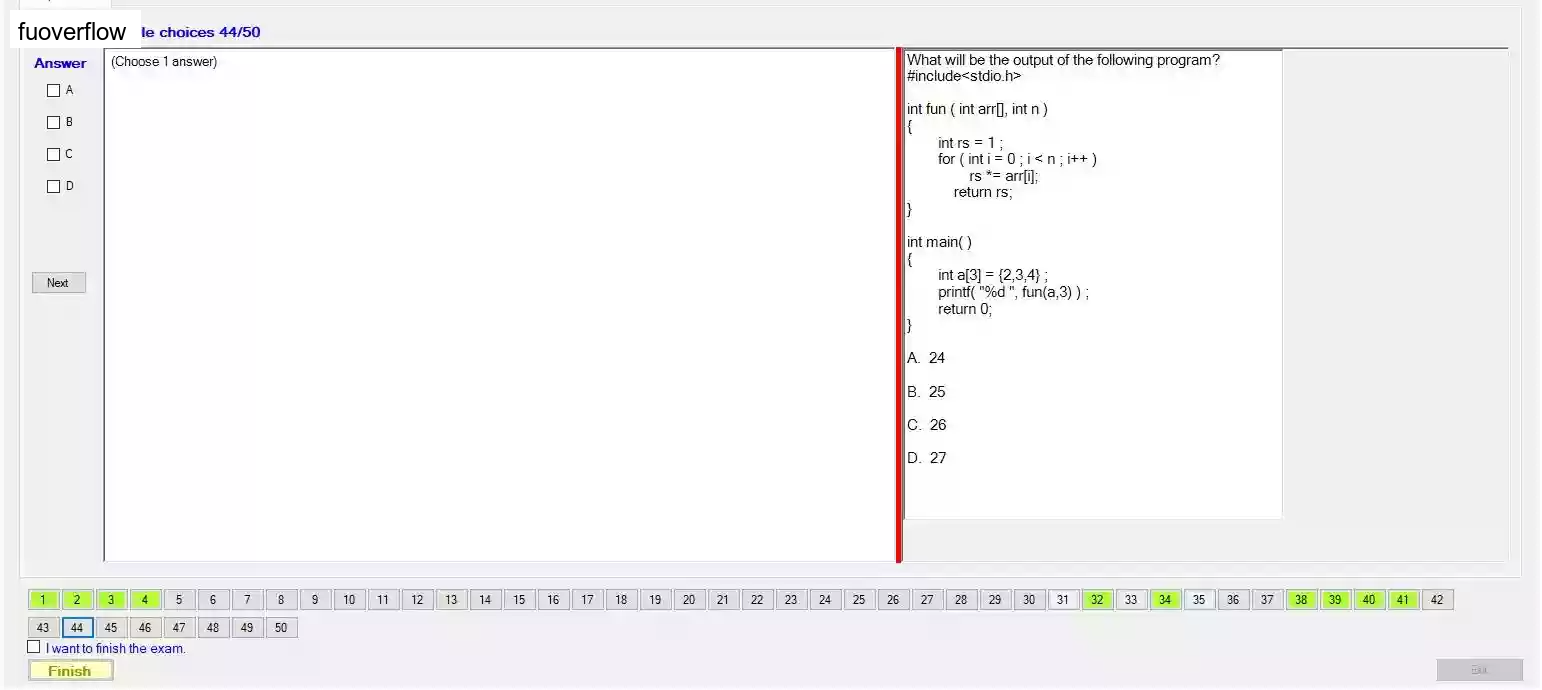This screenshot has width=1542, height=690.
Task: Go to question 35
Action: pos(1199,600)
